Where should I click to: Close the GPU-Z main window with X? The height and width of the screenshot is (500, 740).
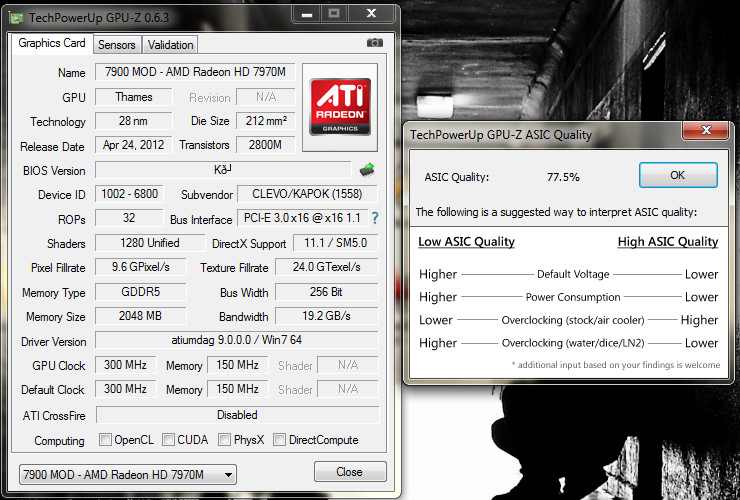(x=371, y=14)
